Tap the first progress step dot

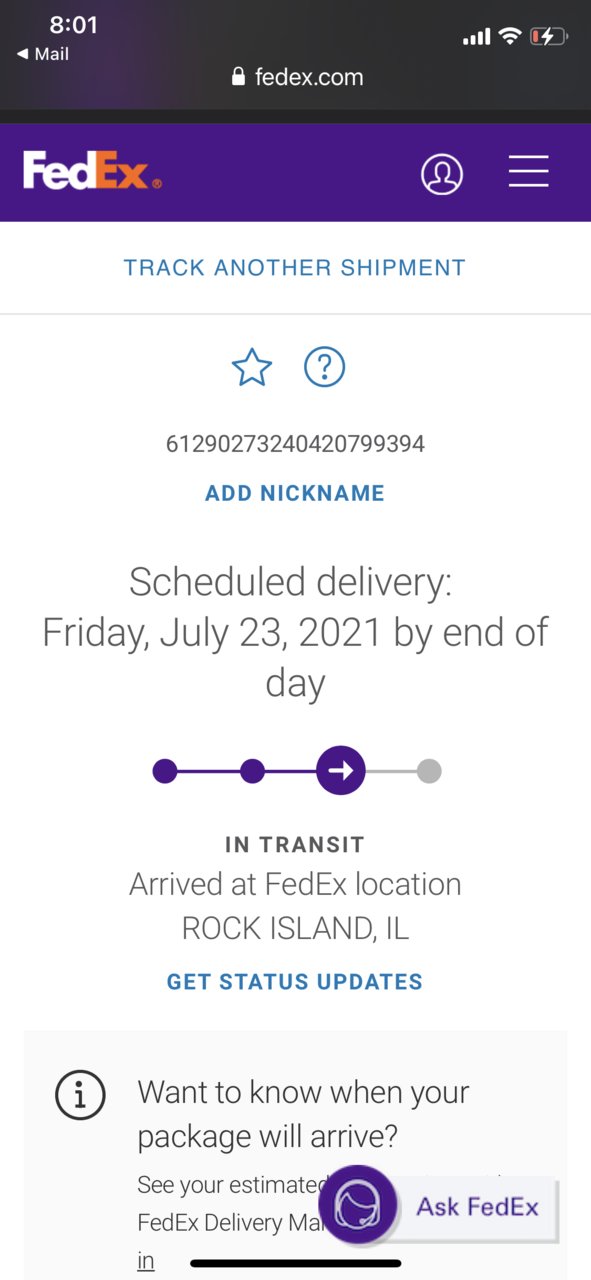pos(165,771)
